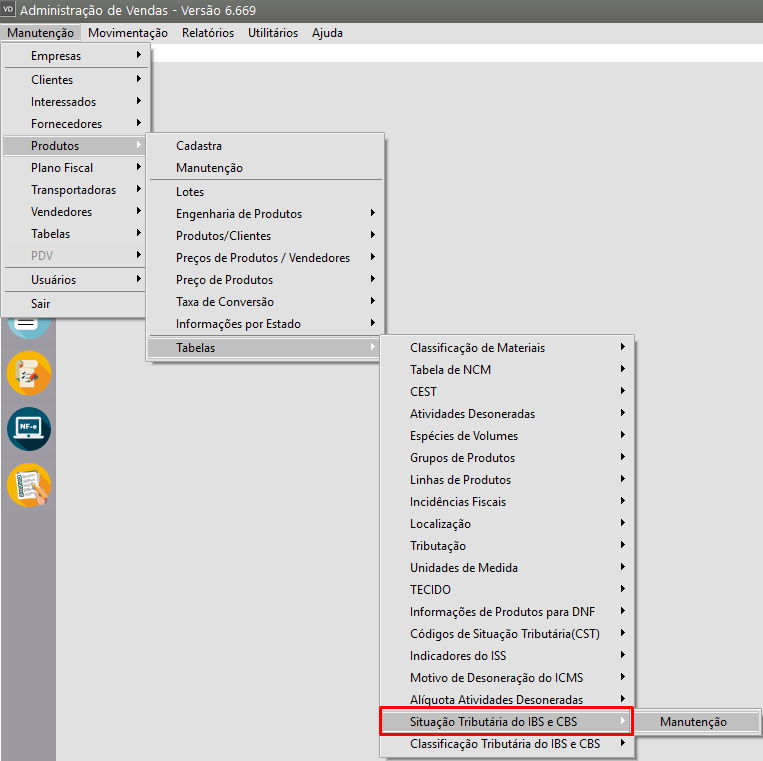Open Manutenção under Situação Tributária do IBS e CBS
Image resolution: width=763 pixels, height=761 pixels.
(694, 722)
